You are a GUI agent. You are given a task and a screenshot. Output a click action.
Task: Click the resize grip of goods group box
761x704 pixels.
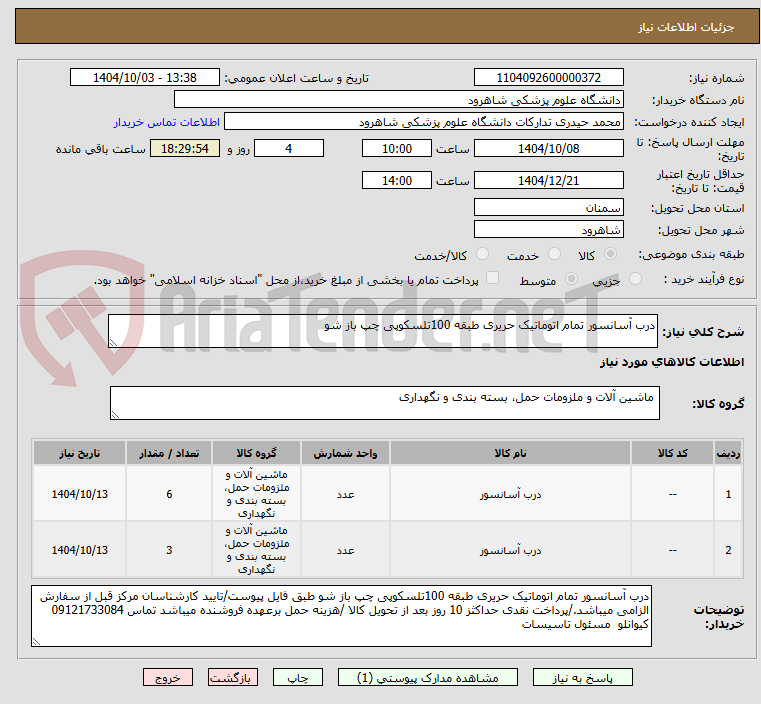point(115,414)
